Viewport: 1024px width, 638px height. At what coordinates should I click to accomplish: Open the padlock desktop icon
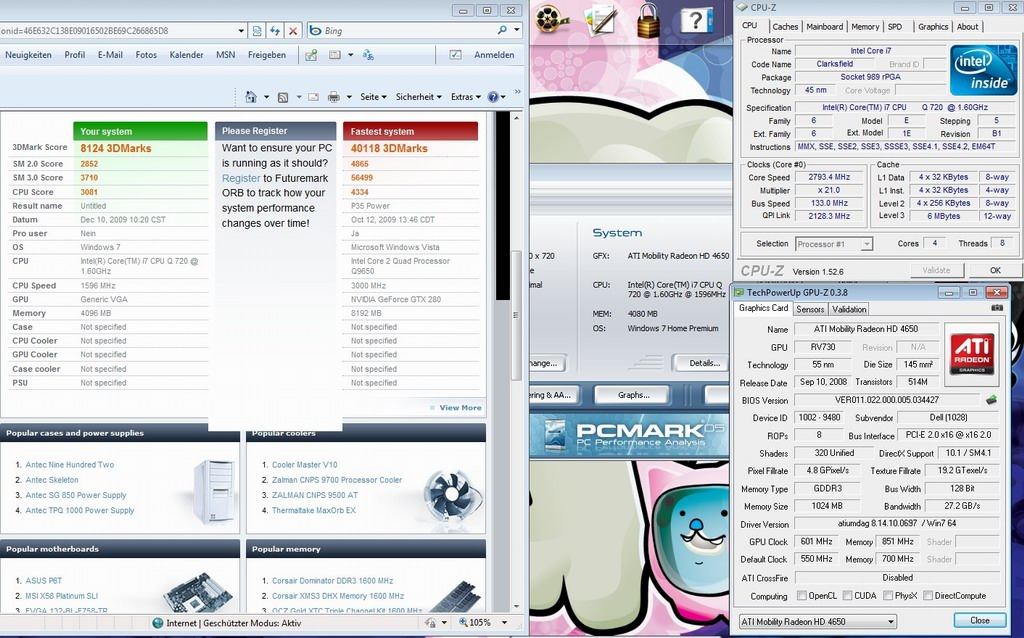point(648,21)
